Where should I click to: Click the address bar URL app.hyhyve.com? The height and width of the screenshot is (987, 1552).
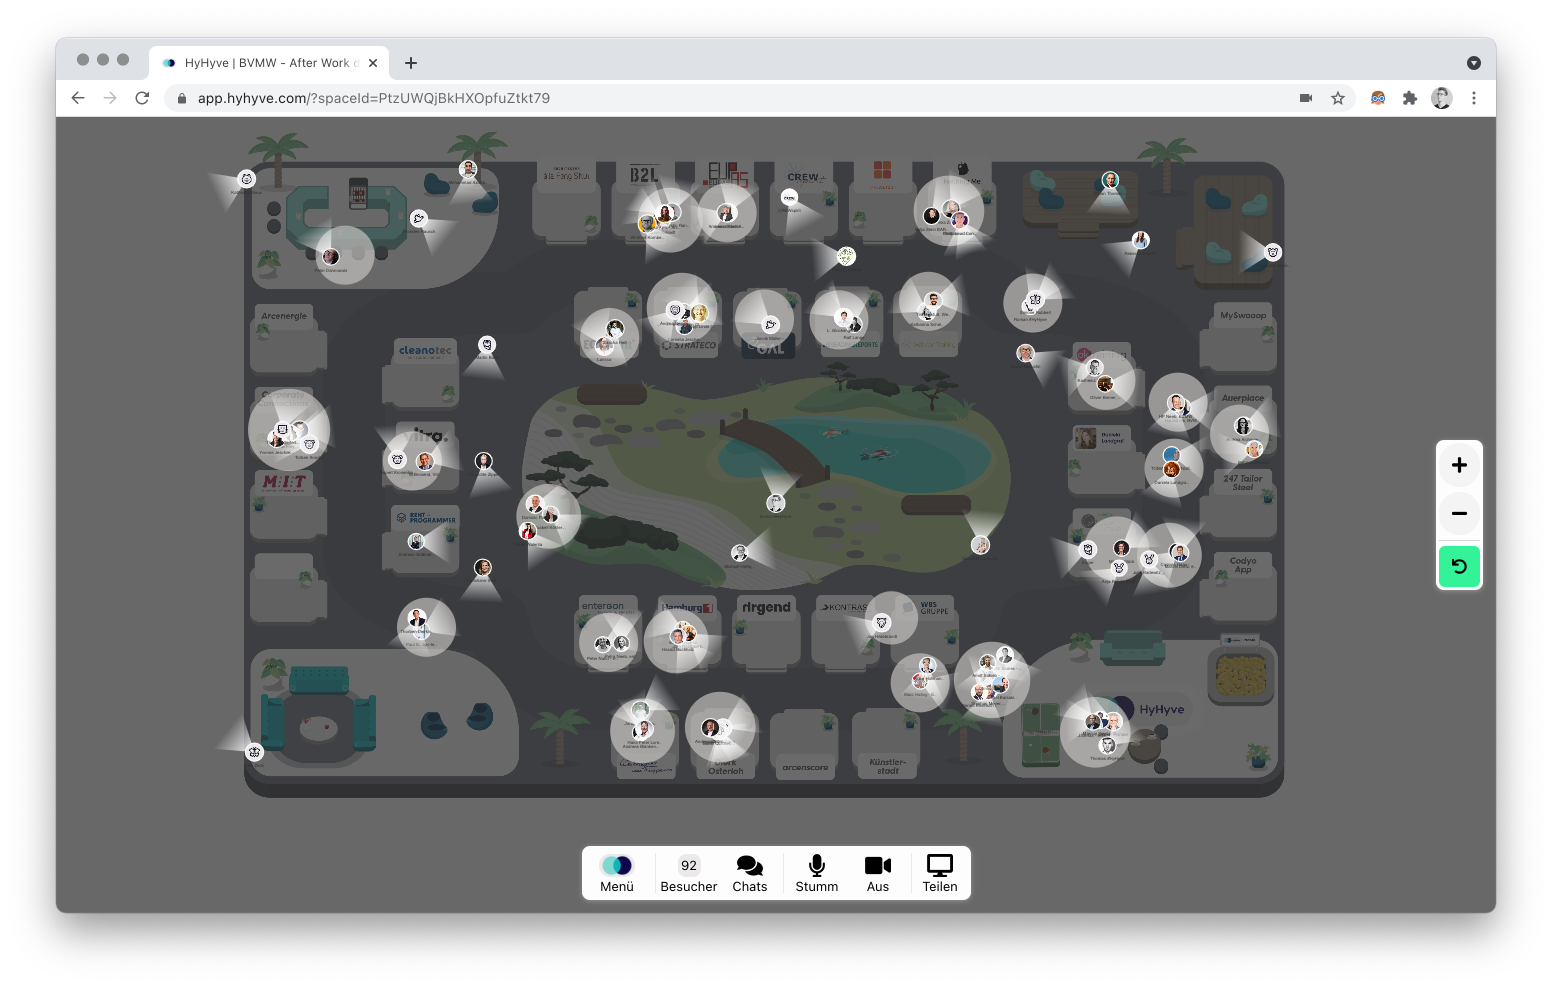tap(374, 98)
